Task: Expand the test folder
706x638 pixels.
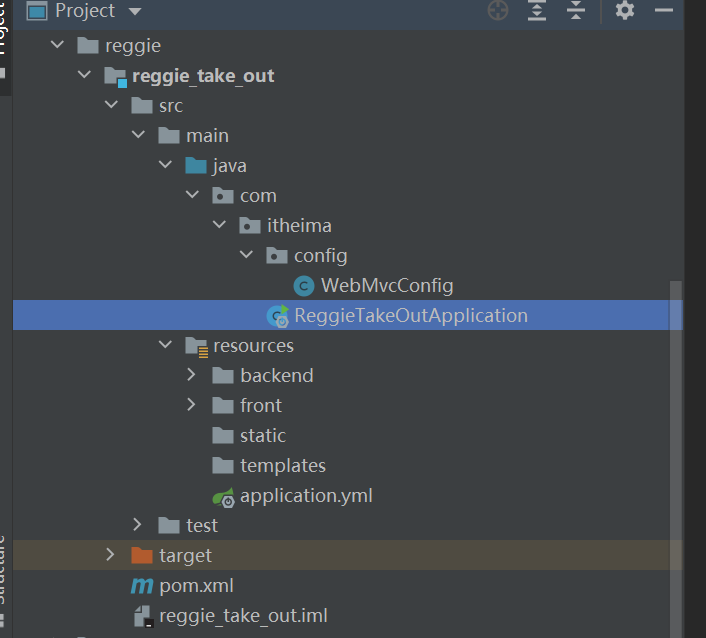Action: click(138, 525)
